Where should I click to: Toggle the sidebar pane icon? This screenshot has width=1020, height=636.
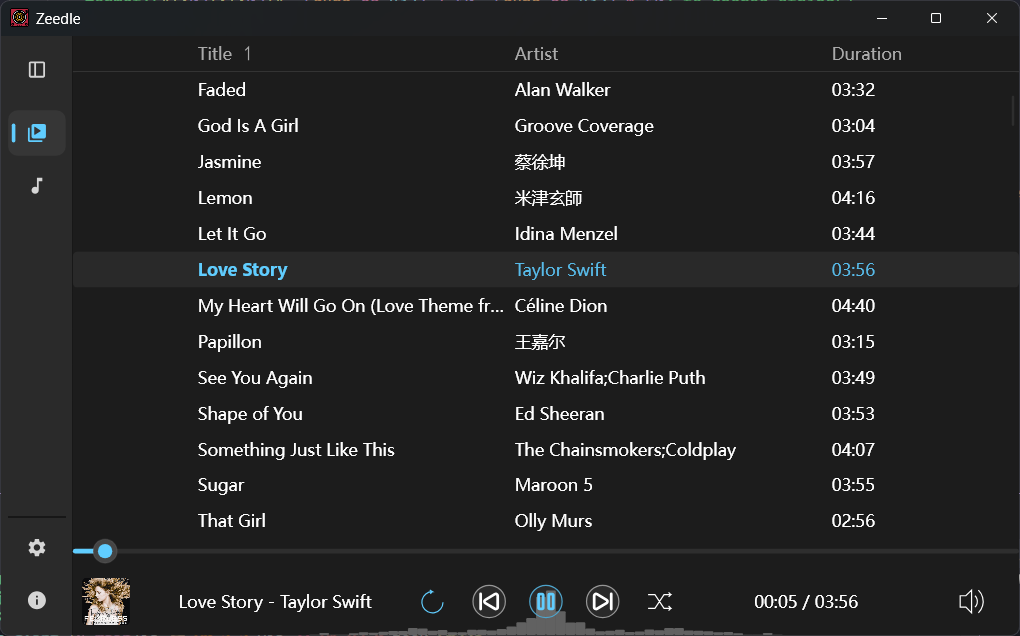pyautogui.click(x=37, y=70)
